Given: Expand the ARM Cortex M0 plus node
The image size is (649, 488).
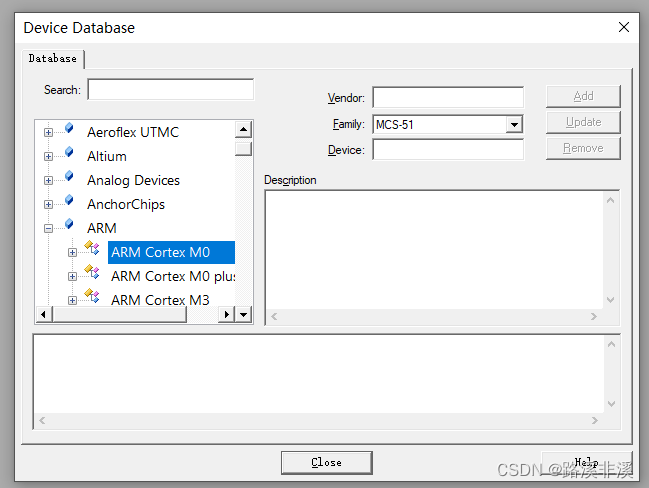Looking at the screenshot, I should point(72,276).
